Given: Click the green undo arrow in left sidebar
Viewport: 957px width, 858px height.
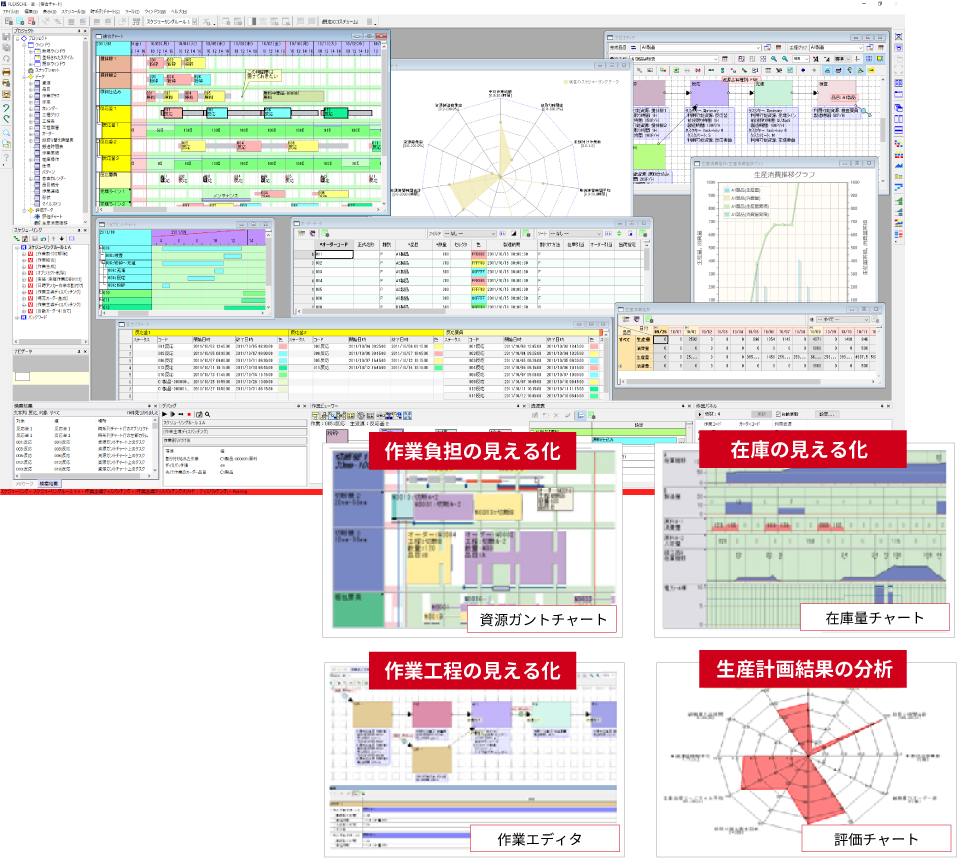Looking at the screenshot, I should (x=6, y=107).
